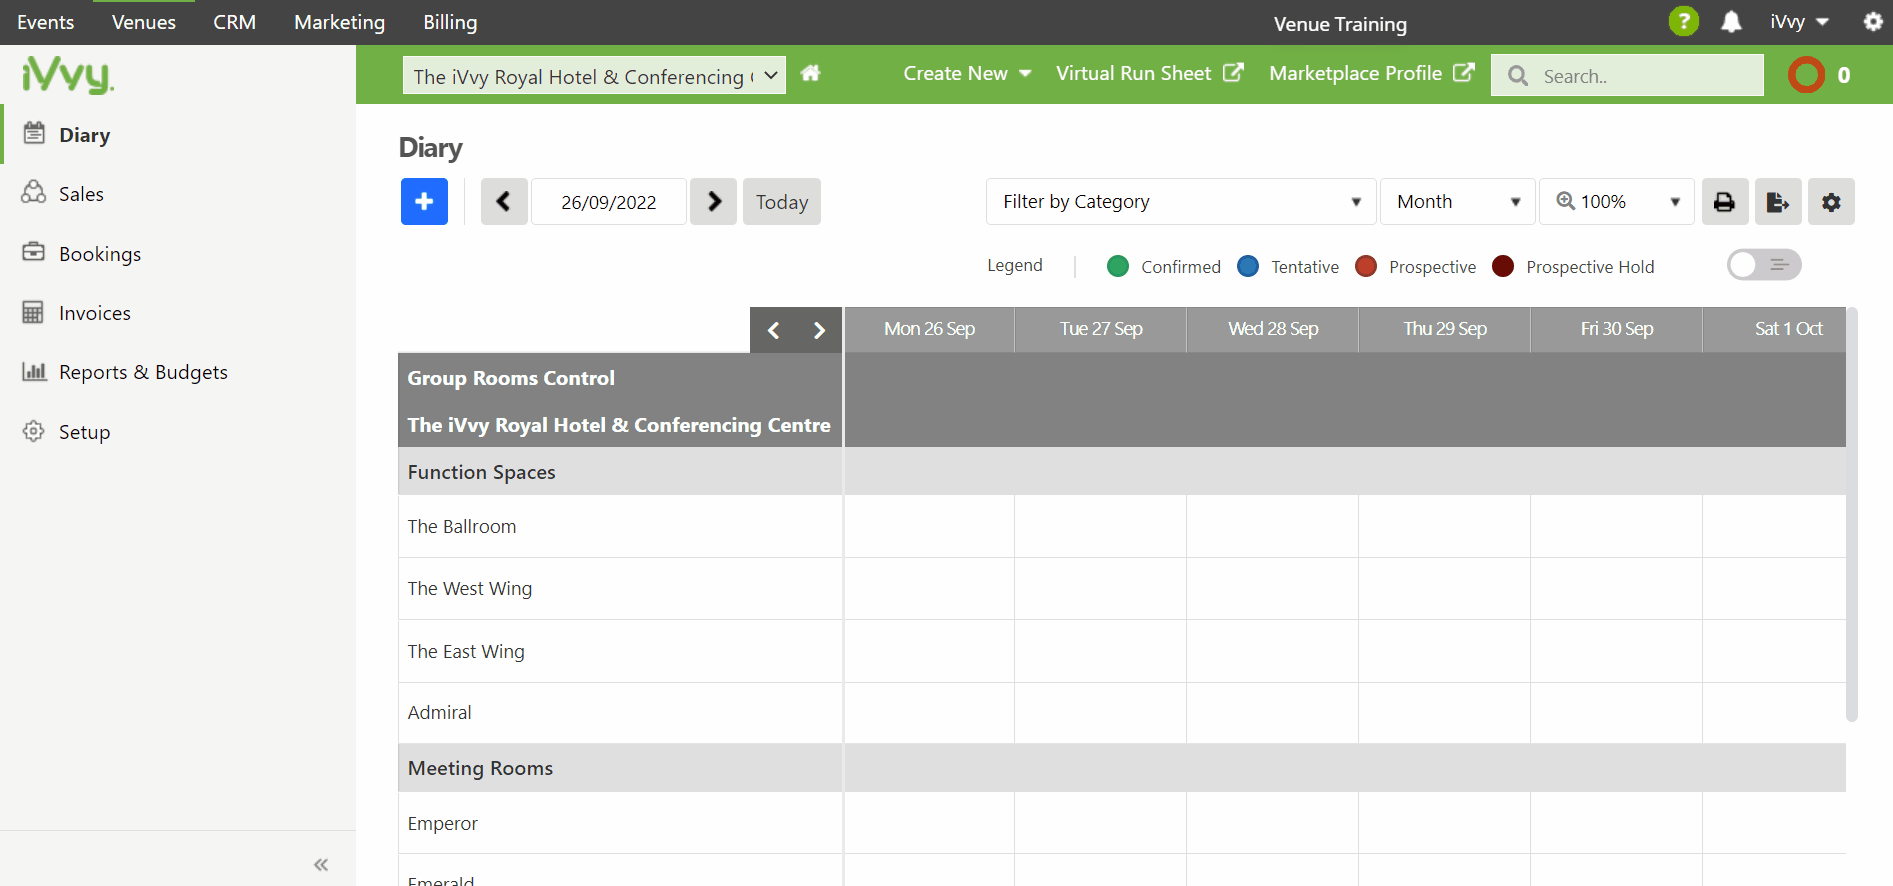Select the Emperor meeting room row

point(620,823)
